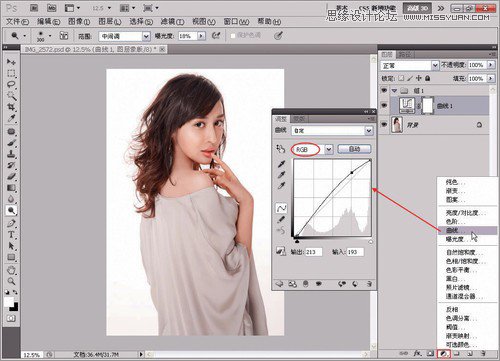Hide the 曲线 1 adjustment layer
Screen dimensions: 500x361
(x=384, y=106)
